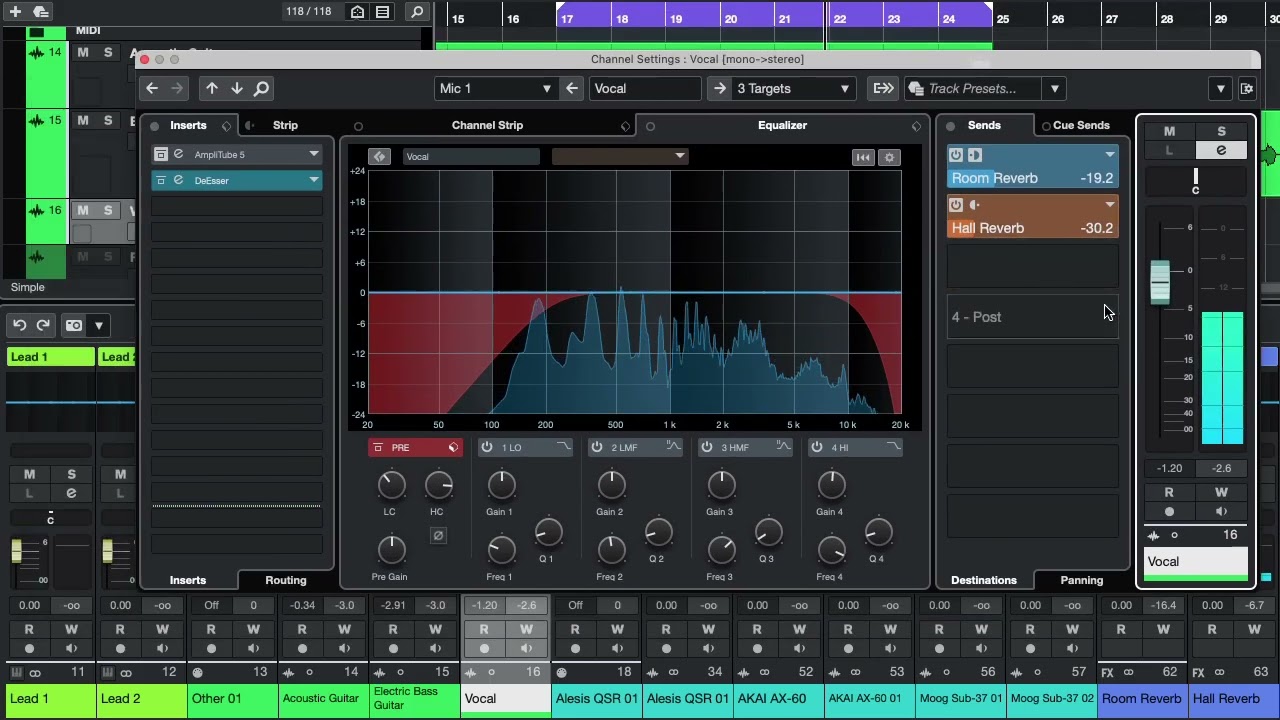Switch to Channel Strip tab
Image resolution: width=1280 pixels, height=720 pixels.
coord(487,125)
